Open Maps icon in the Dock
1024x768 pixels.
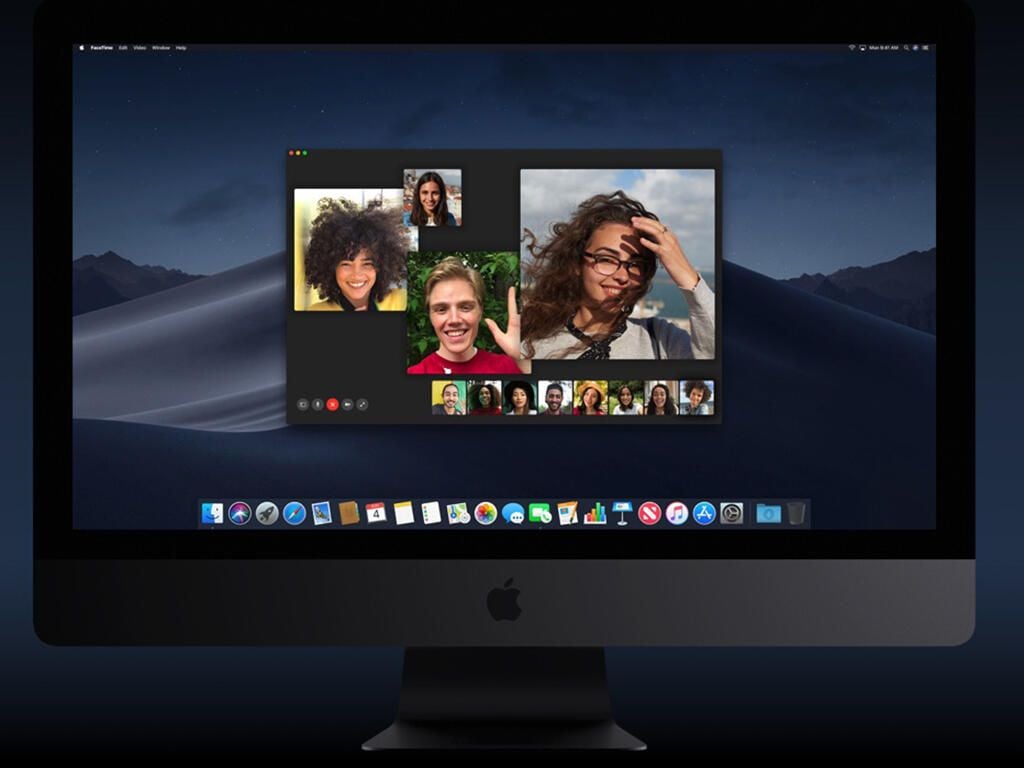458,513
